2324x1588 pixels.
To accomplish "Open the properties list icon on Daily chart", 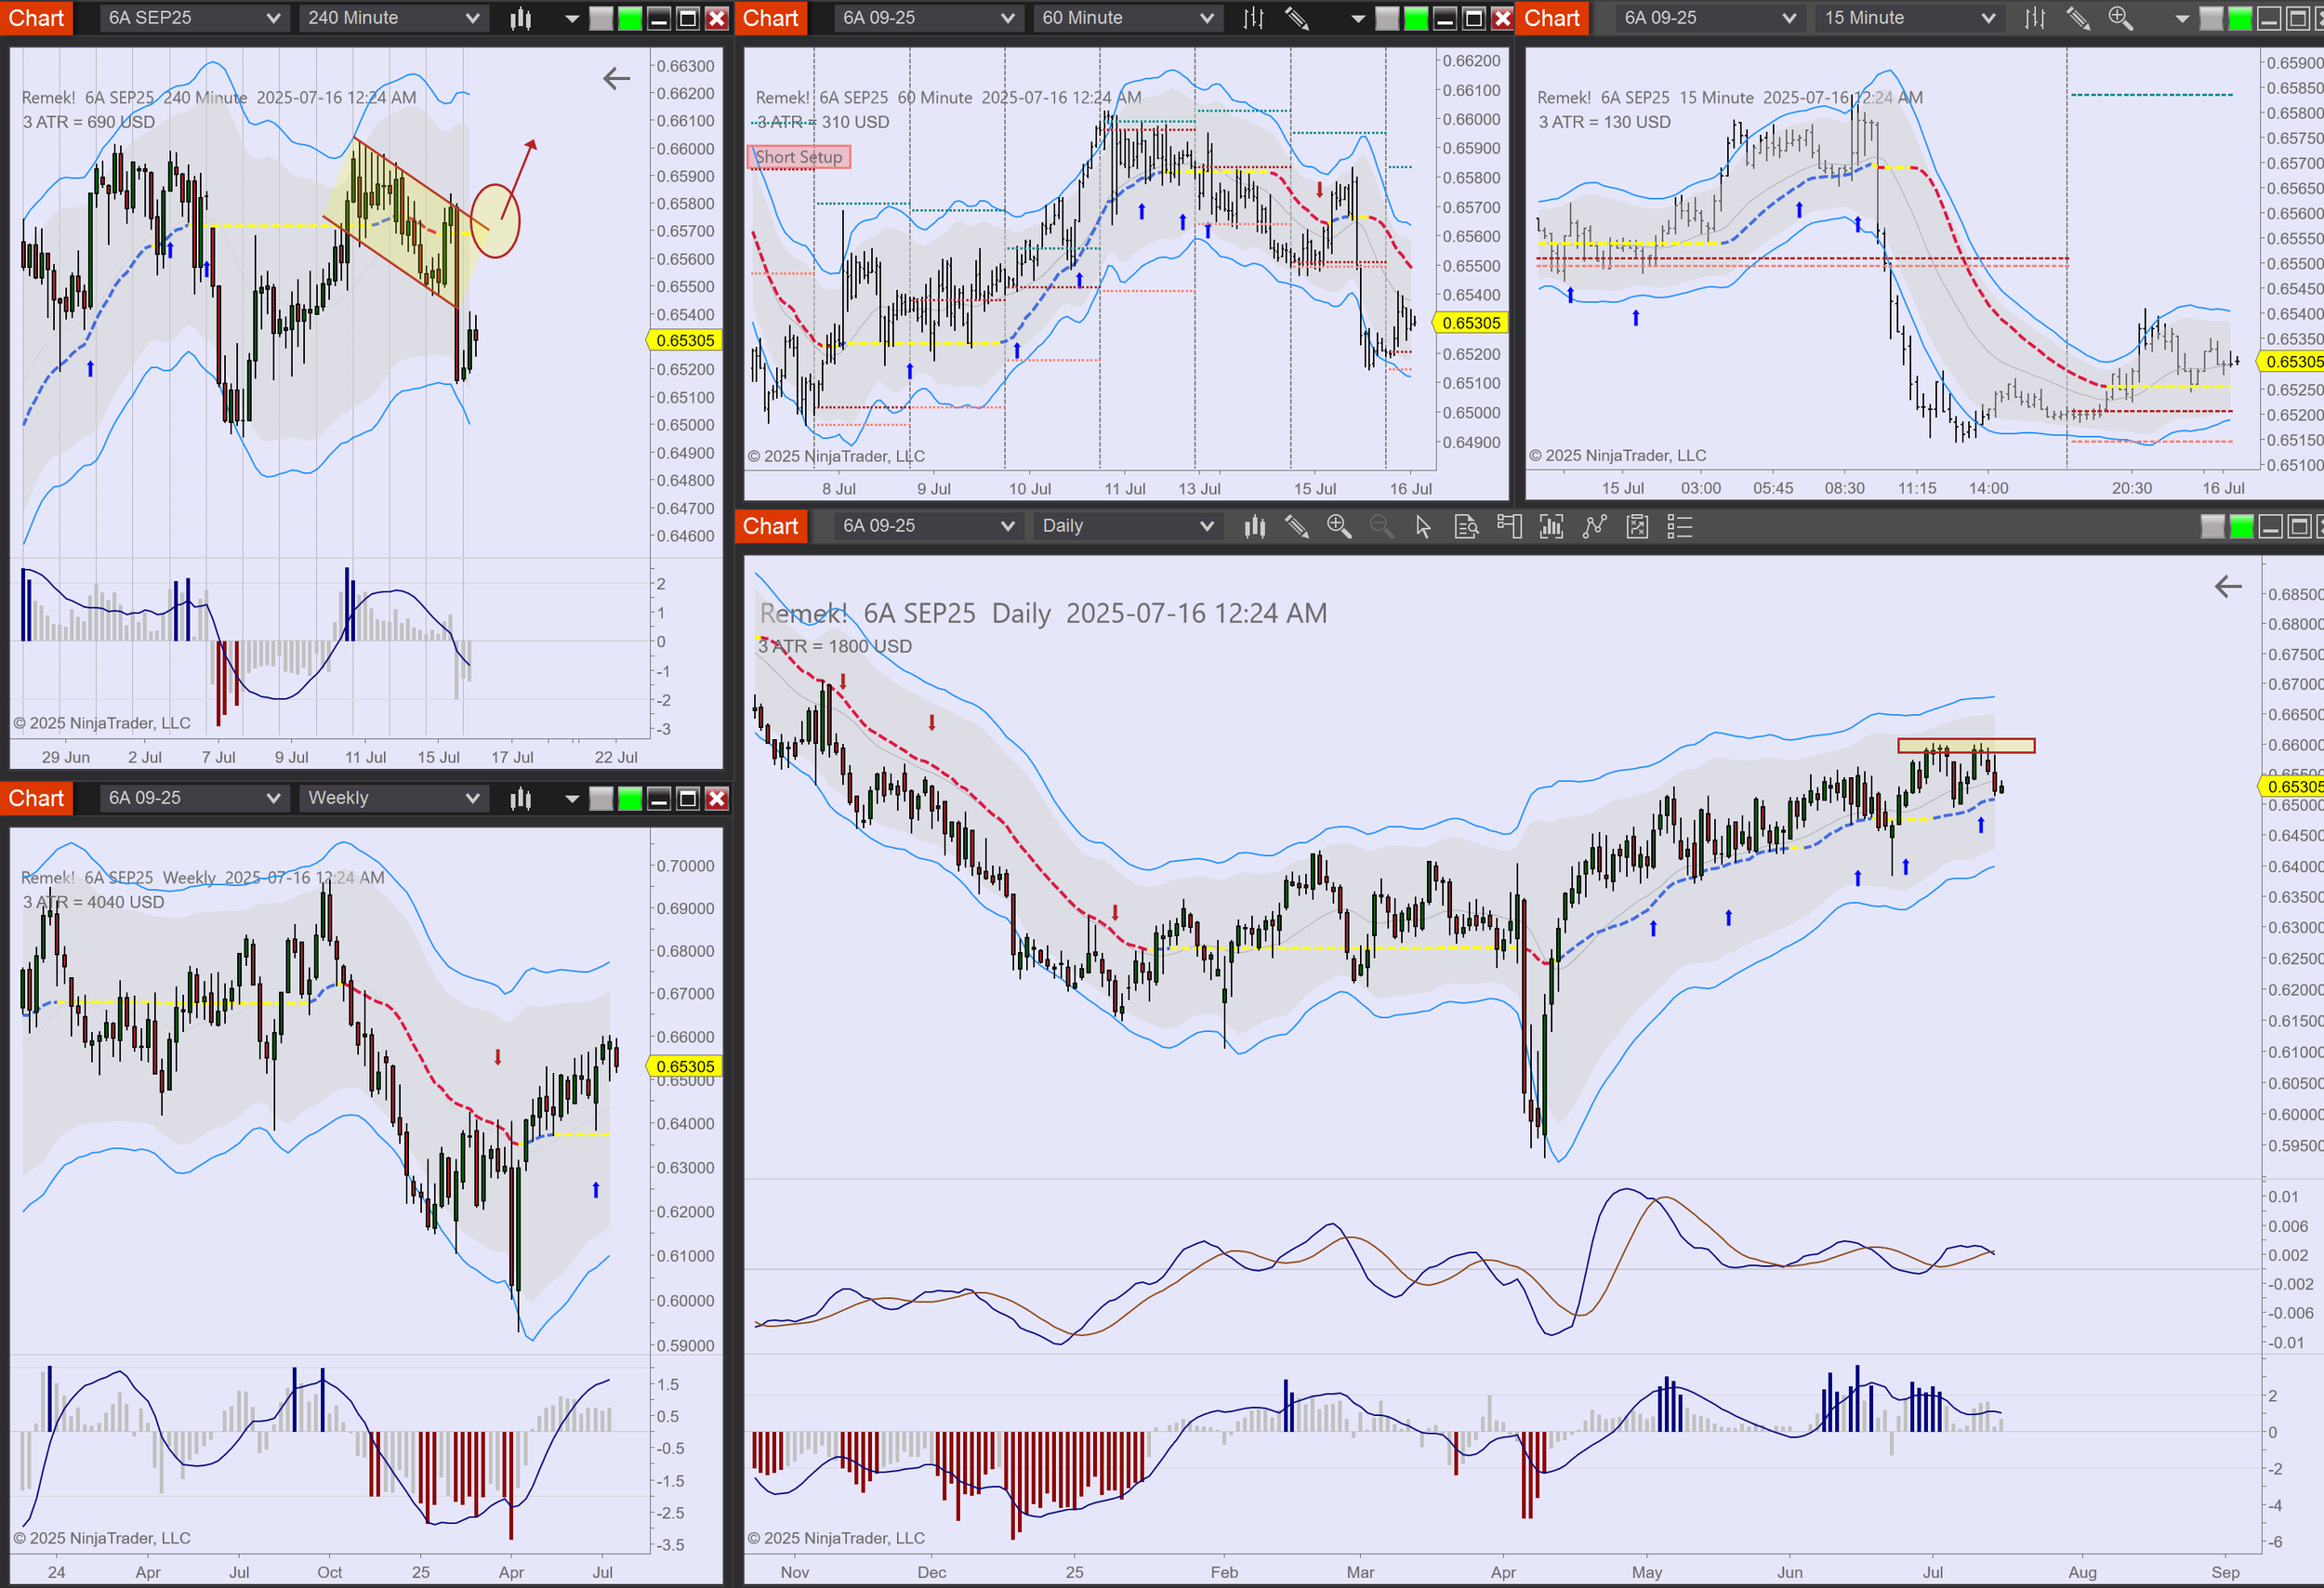I will [1680, 526].
